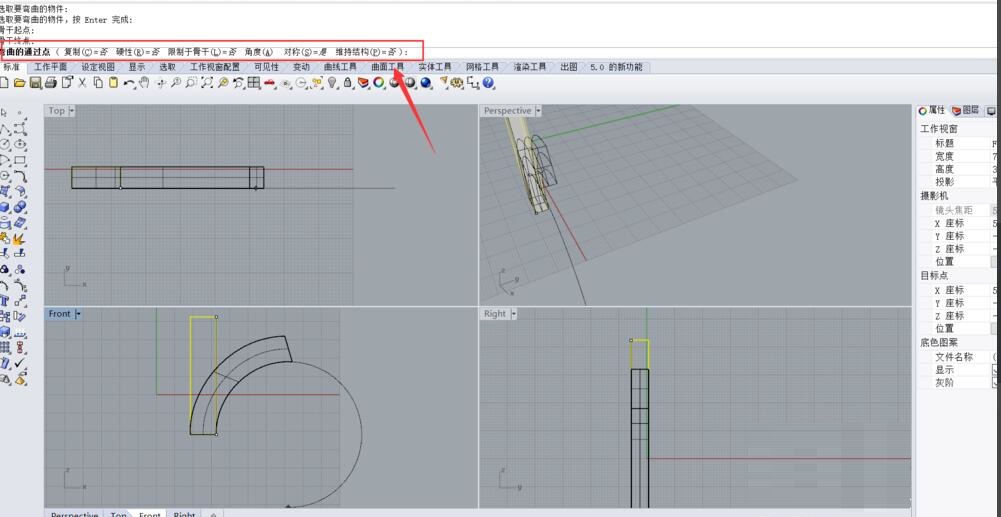Click the Open file folder icon
Screen dimensions: 1001x517
20,83
